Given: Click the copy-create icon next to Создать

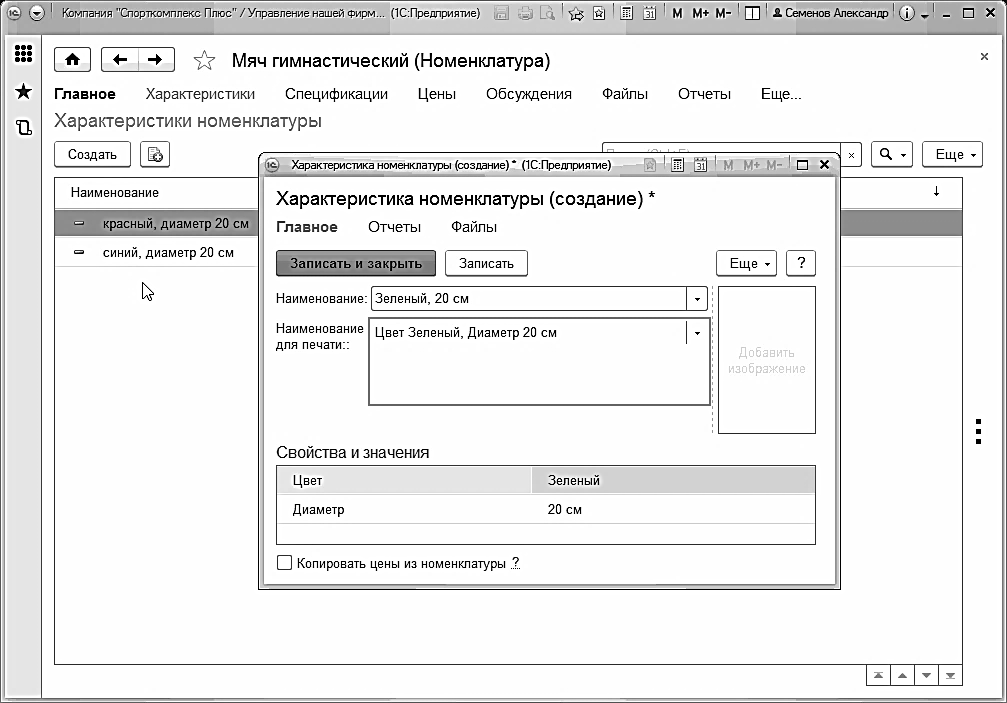Looking at the screenshot, I should [x=155, y=154].
